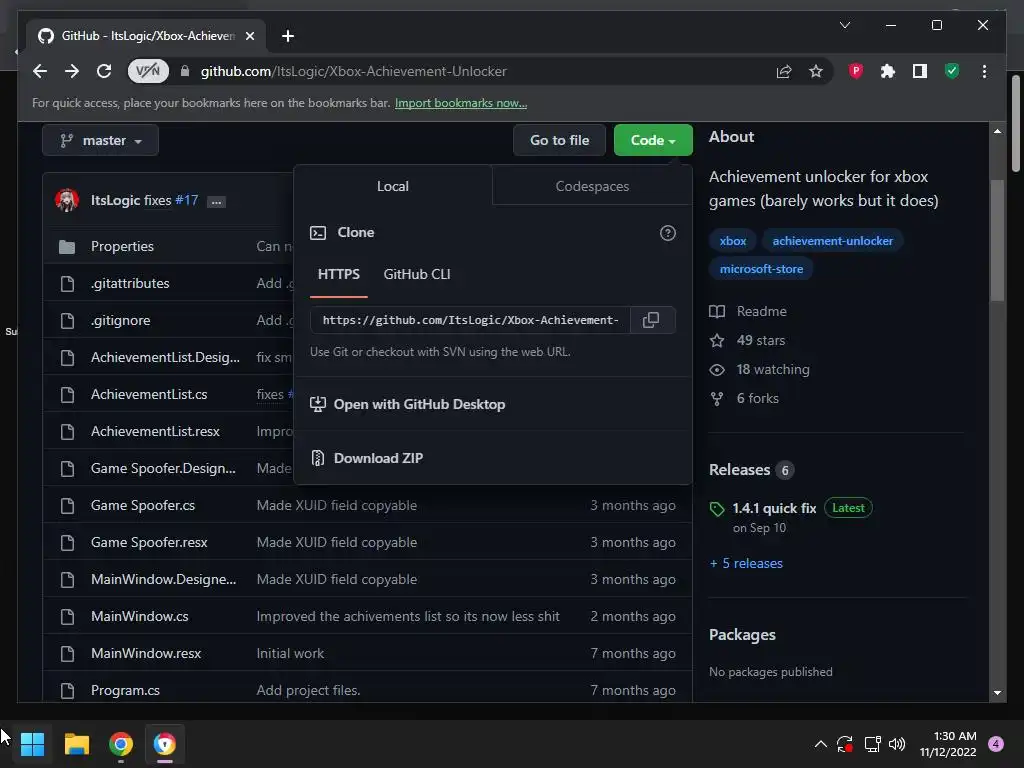Toggle the VPN badge in address bar

[148, 71]
